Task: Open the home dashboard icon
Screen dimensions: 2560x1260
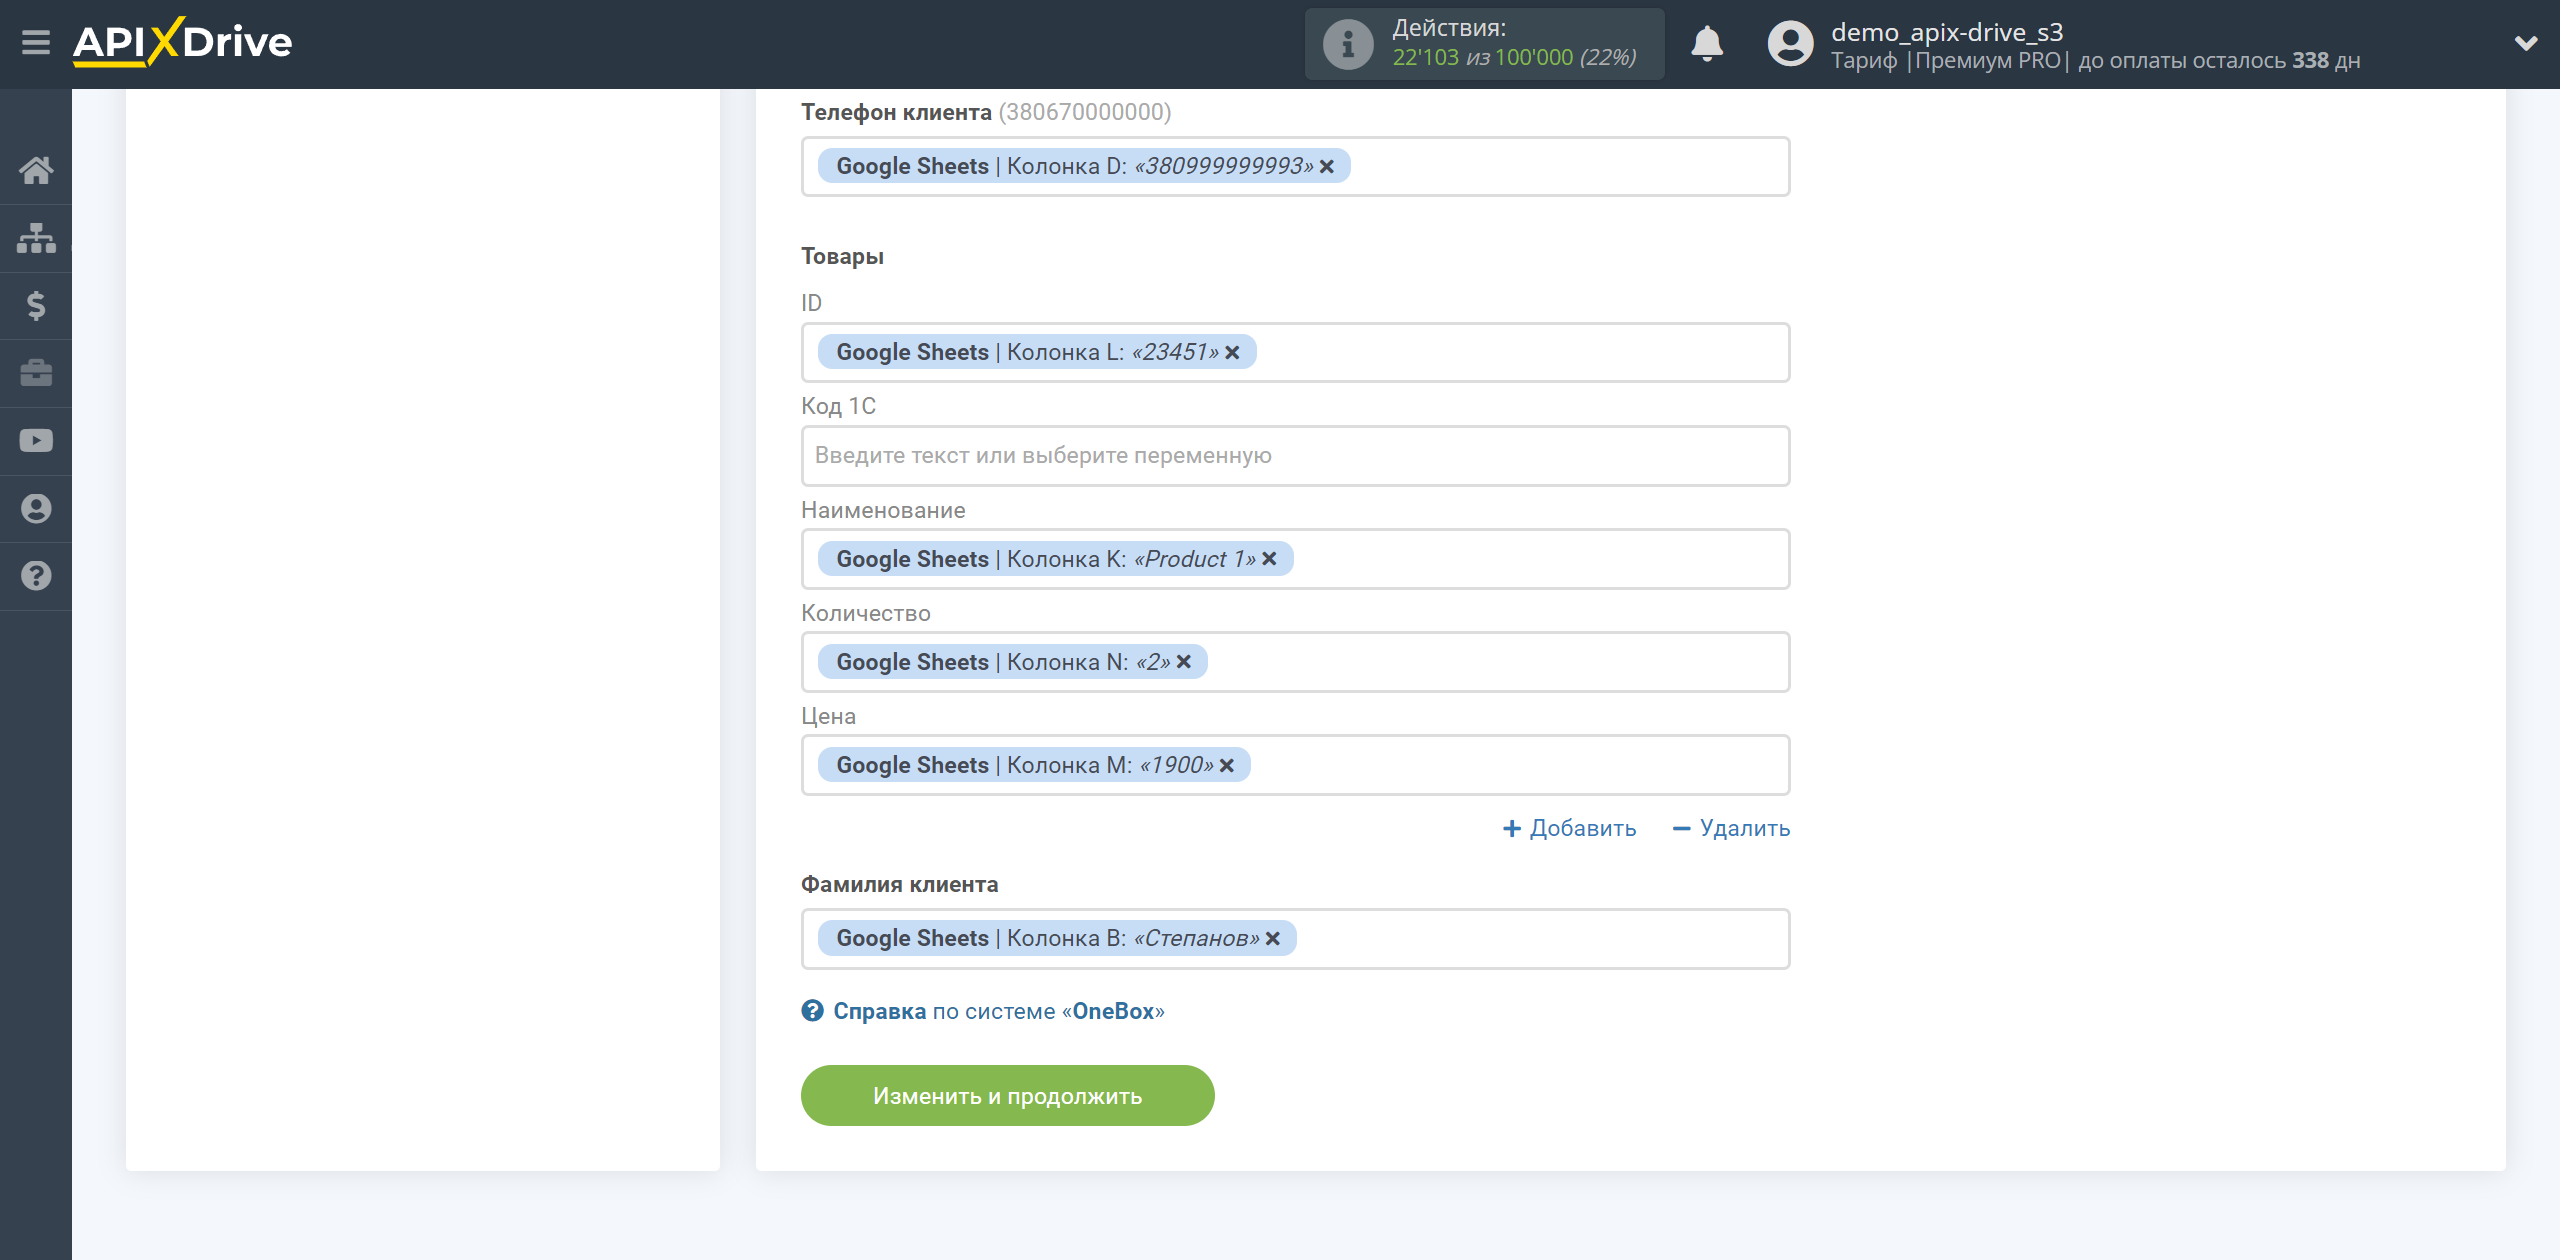Action: click(x=36, y=170)
